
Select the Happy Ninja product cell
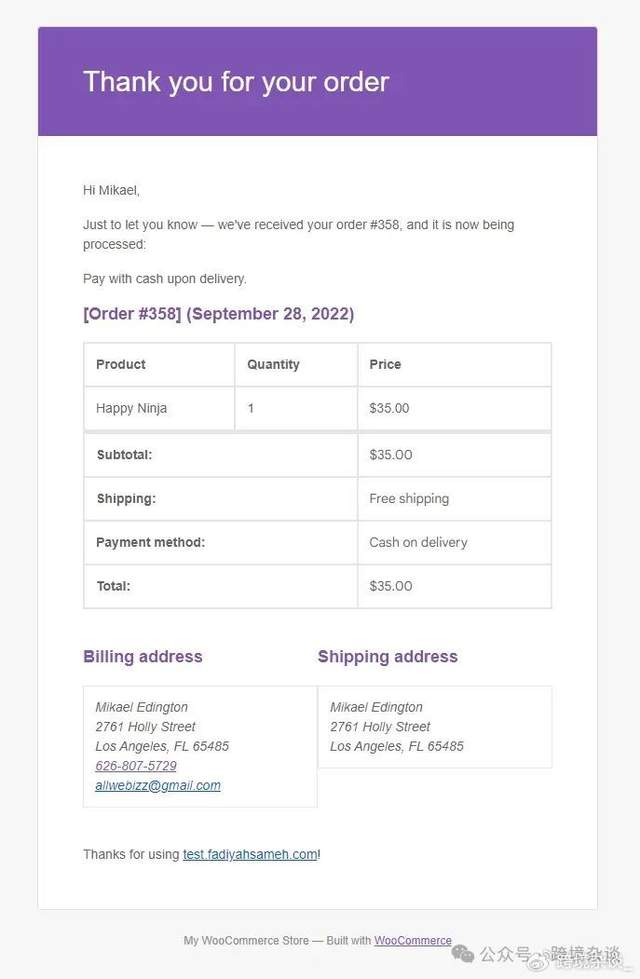tap(132, 409)
